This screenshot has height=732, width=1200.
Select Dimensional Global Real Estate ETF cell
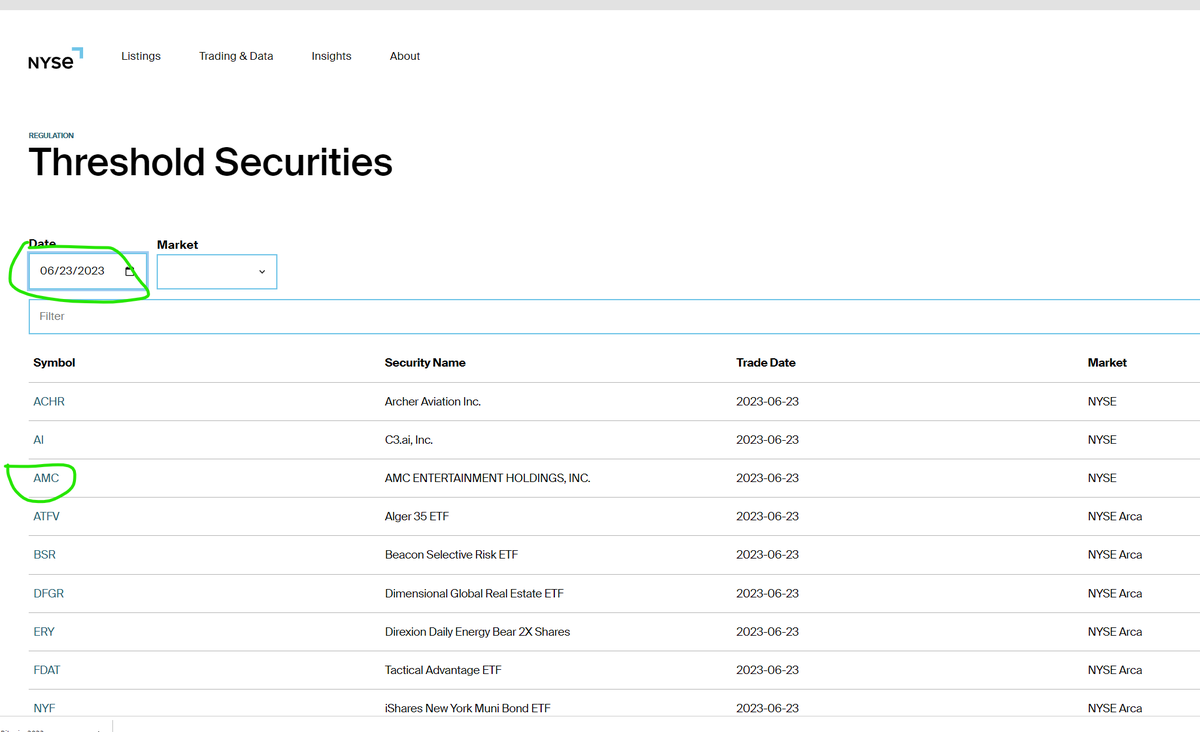click(x=474, y=593)
